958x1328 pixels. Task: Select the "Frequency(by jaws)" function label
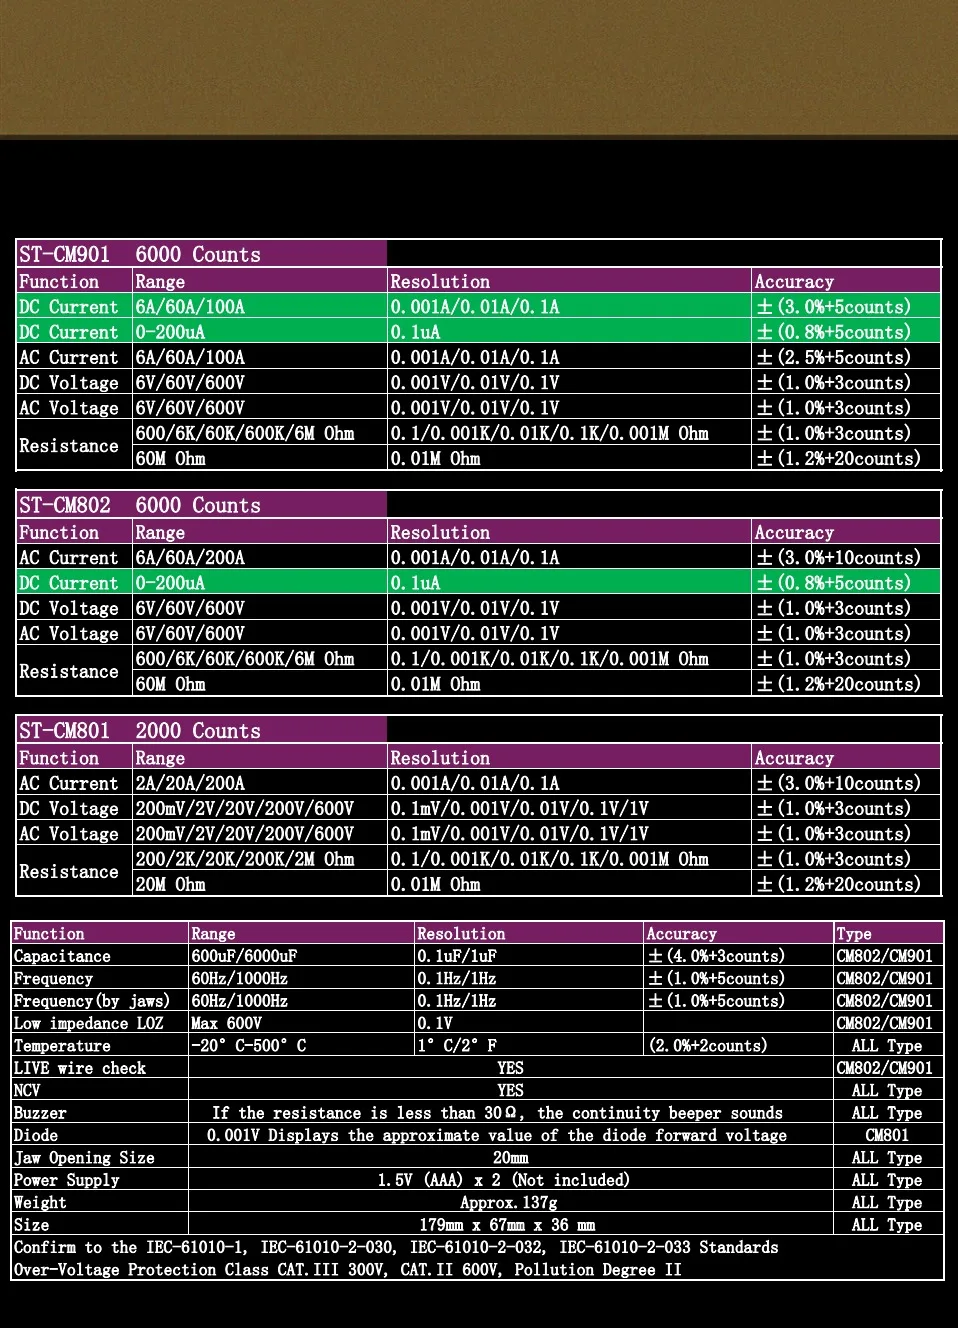(x=92, y=1001)
